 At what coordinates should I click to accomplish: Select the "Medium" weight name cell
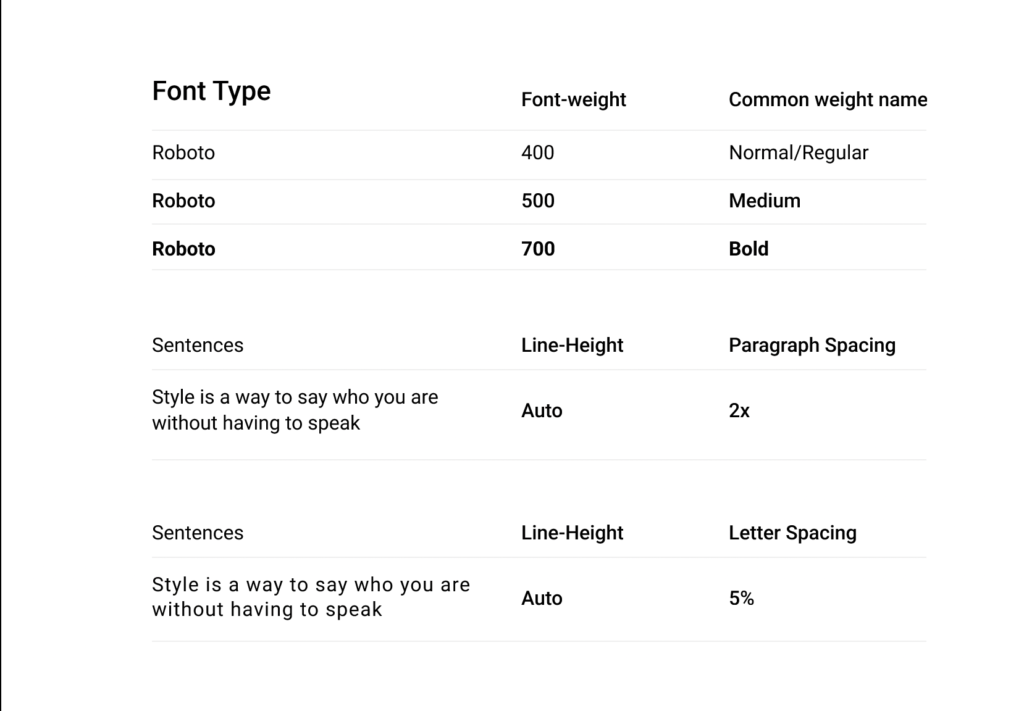coord(764,201)
